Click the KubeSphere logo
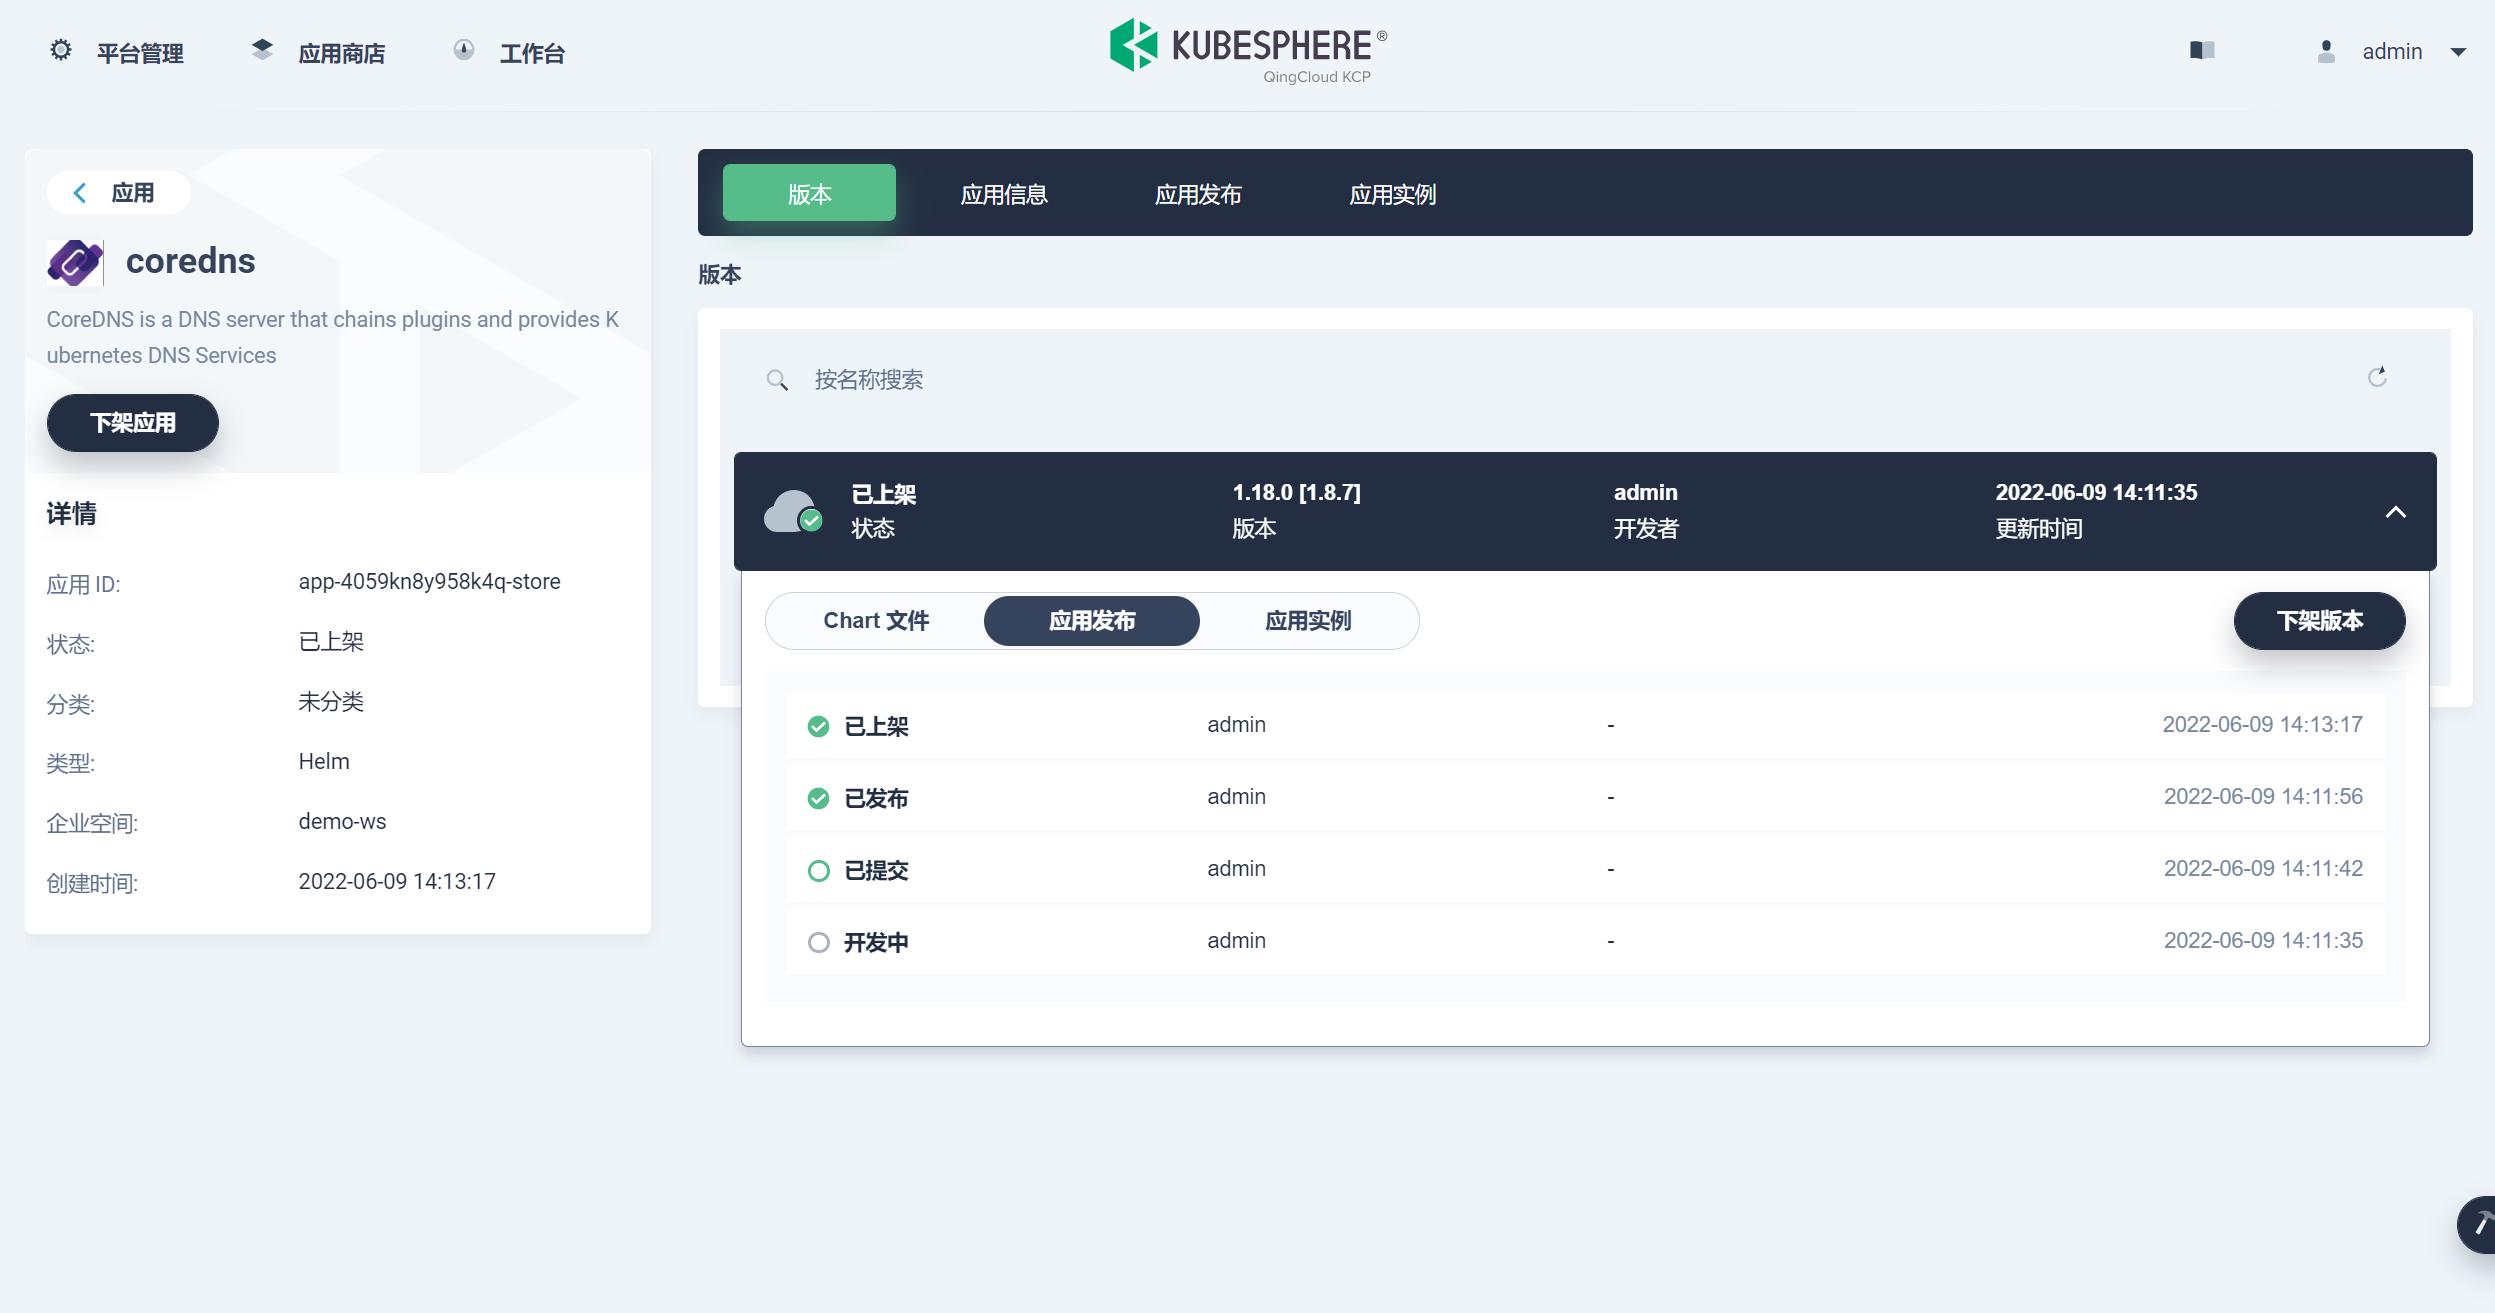 1249,50
